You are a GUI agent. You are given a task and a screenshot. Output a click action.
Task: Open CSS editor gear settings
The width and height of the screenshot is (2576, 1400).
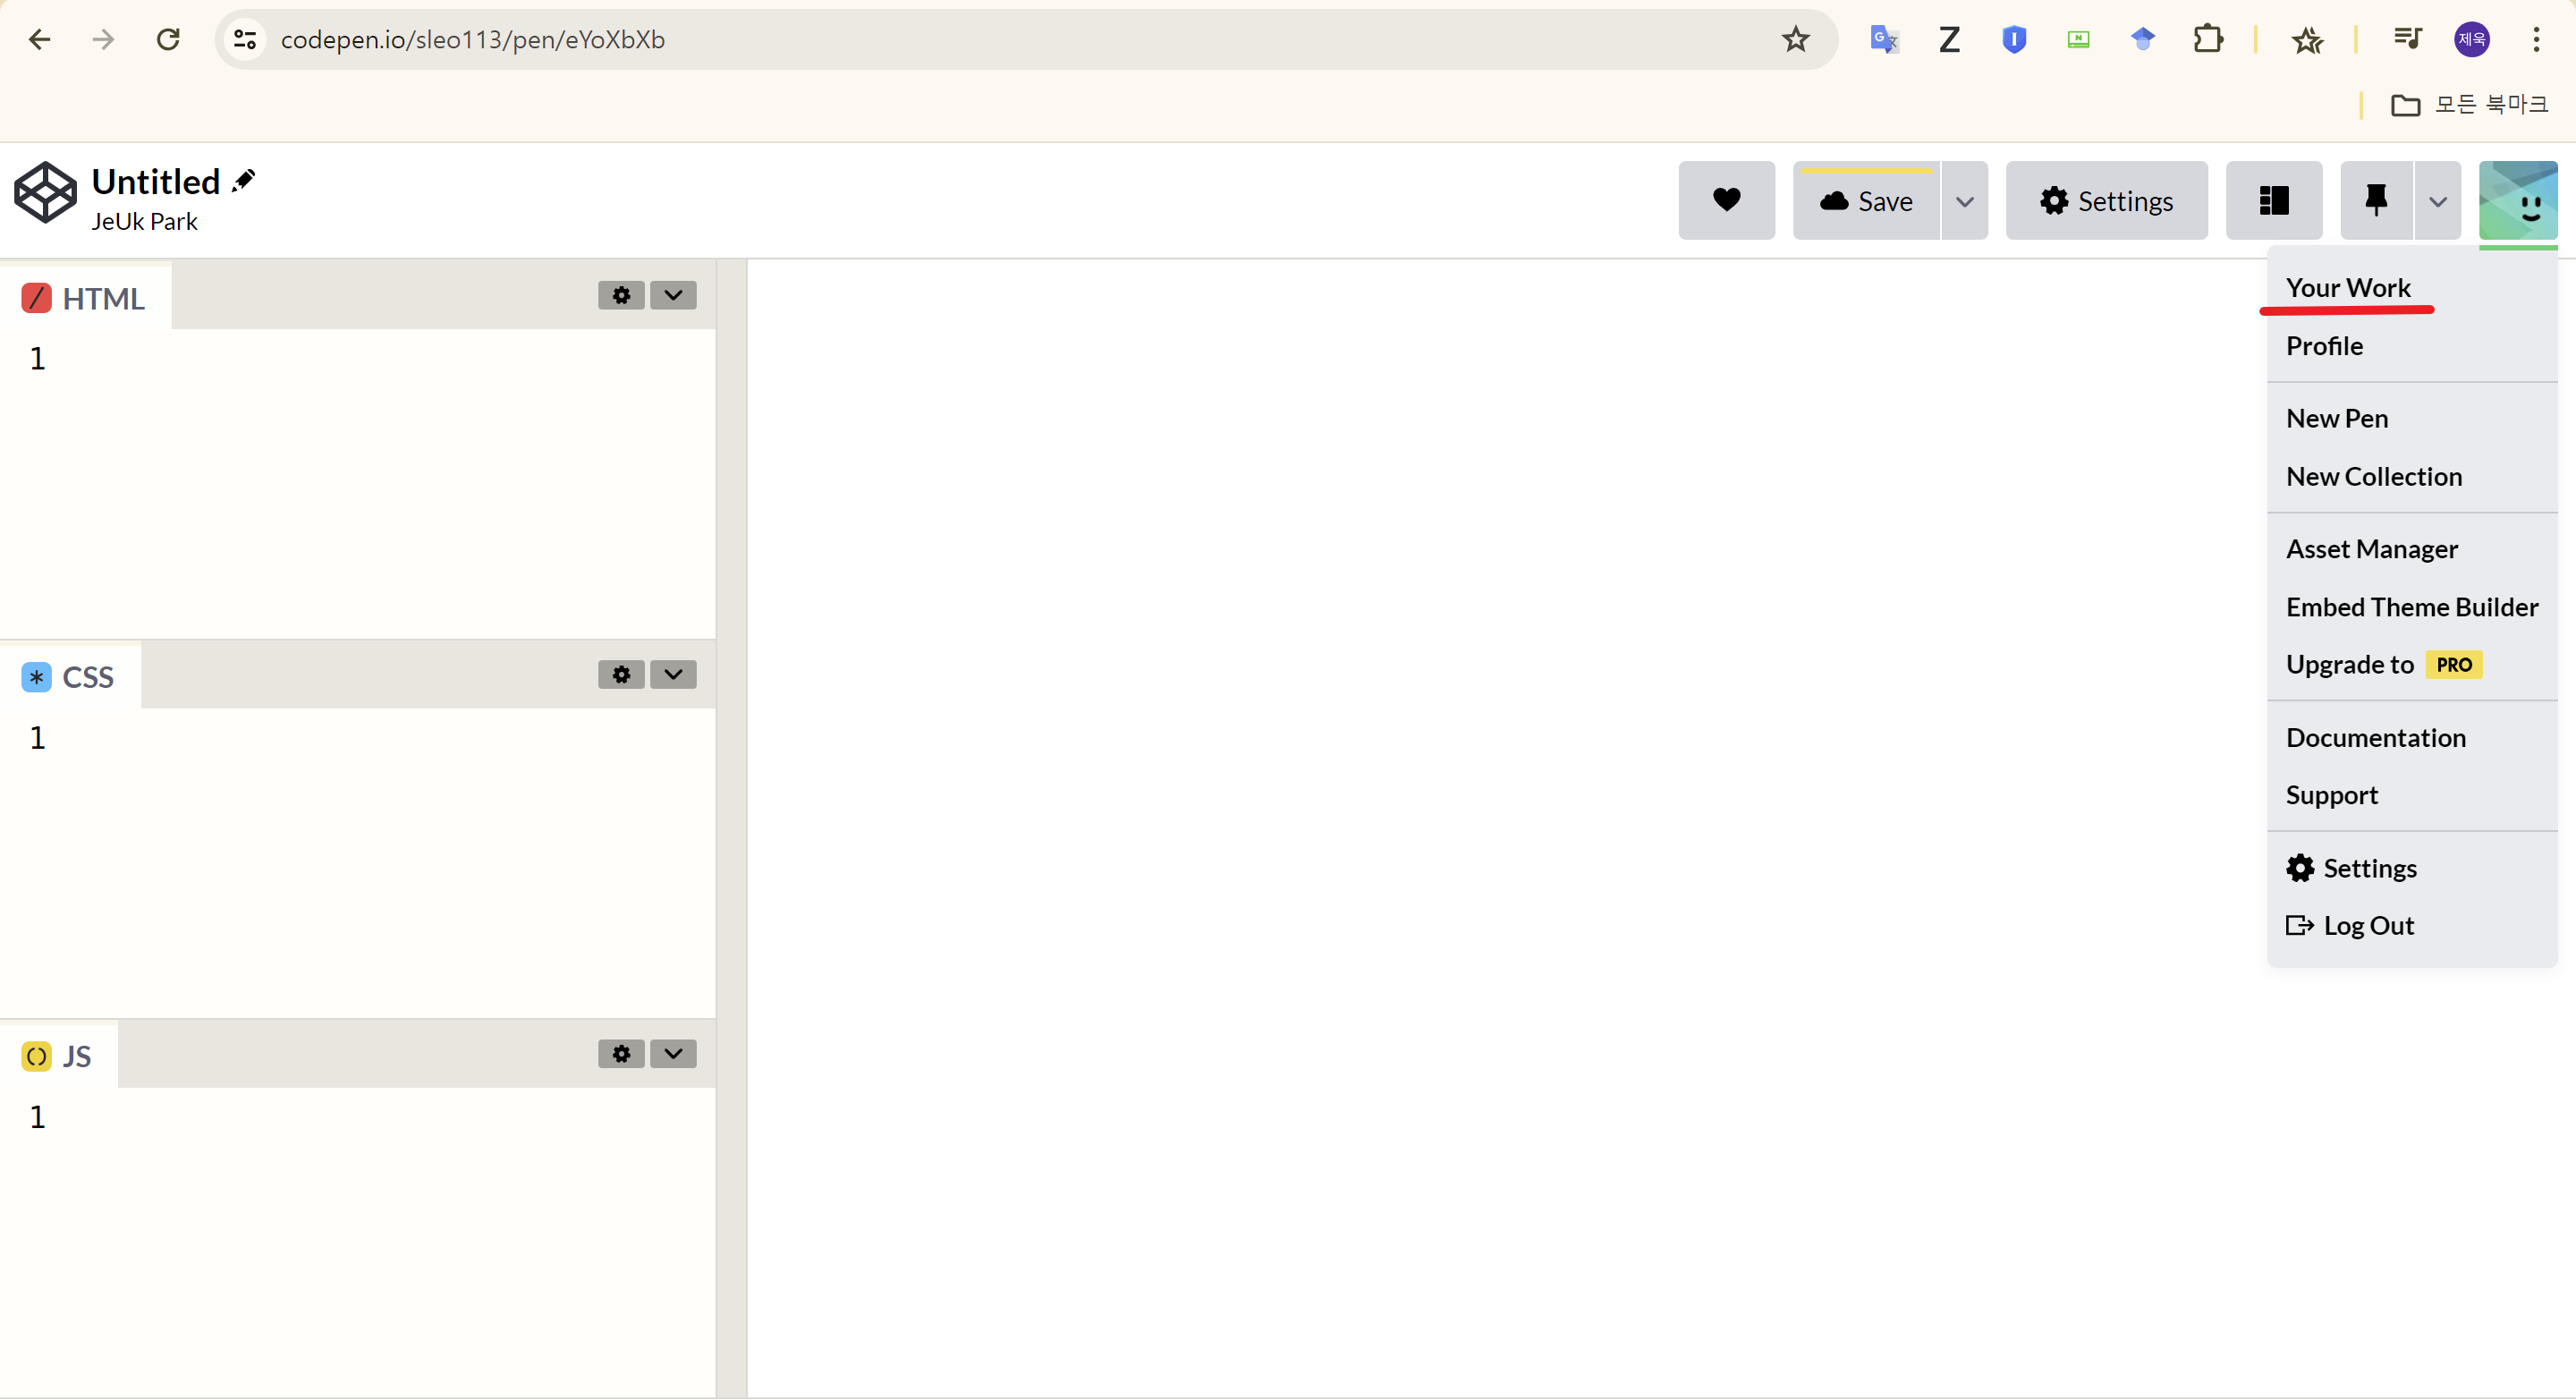pyautogui.click(x=621, y=674)
